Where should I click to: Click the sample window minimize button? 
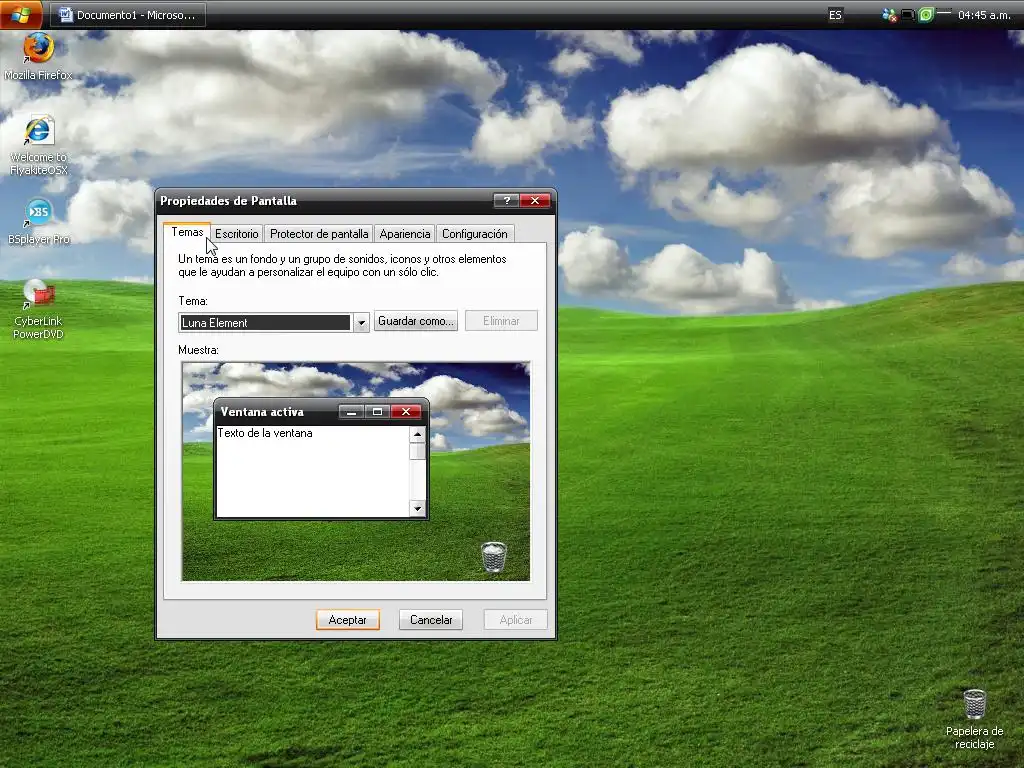tap(351, 412)
